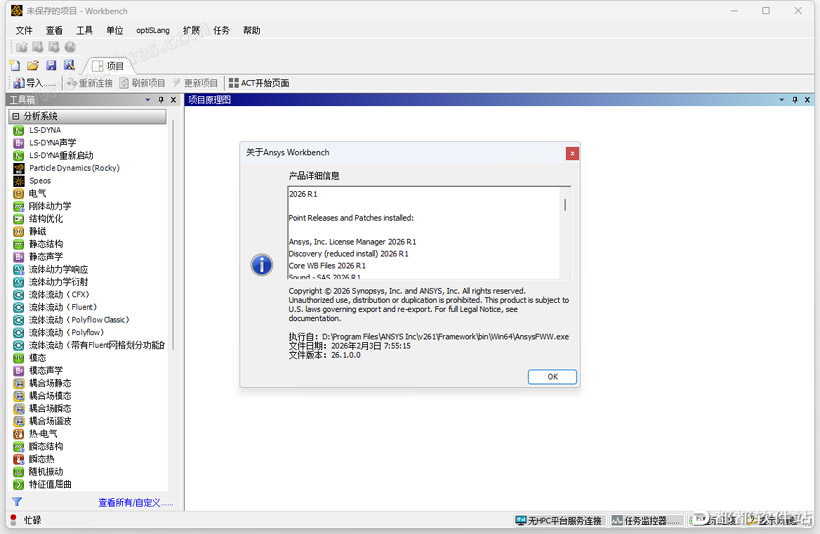Viewport: 820px width, 534px height.
Task: Click the 无HPC平台服务连接 status entry
Action: [x=559, y=520]
